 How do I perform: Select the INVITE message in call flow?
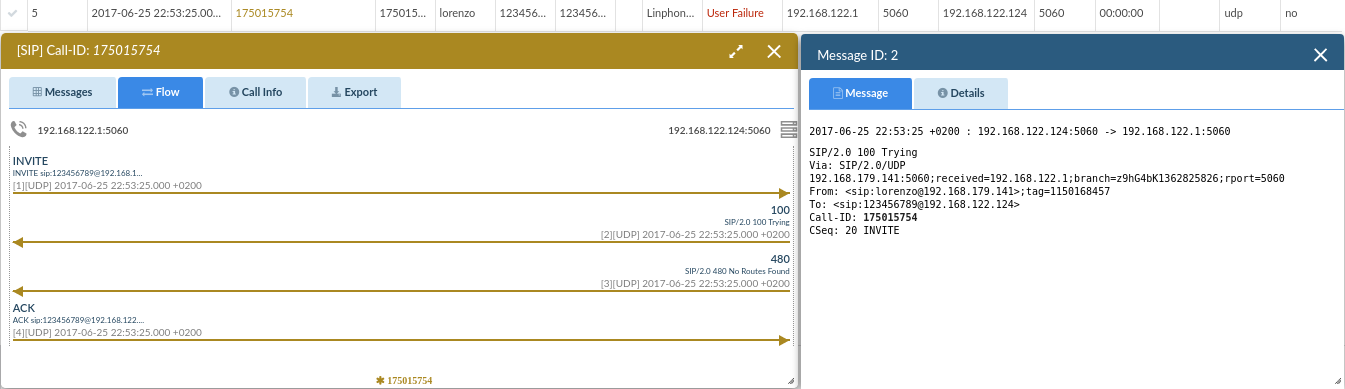pyautogui.click(x=30, y=161)
